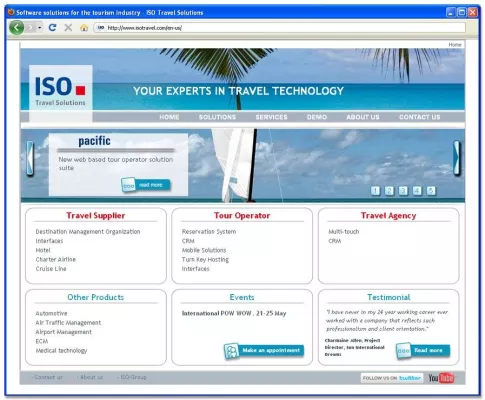
Task: Open the HOME navigation menu item
Action: click(x=169, y=117)
